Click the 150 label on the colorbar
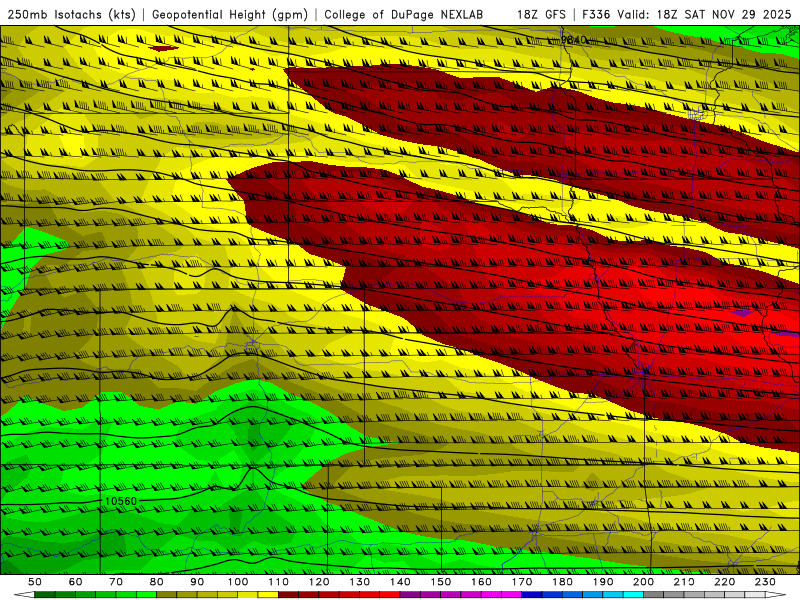 (441, 582)
